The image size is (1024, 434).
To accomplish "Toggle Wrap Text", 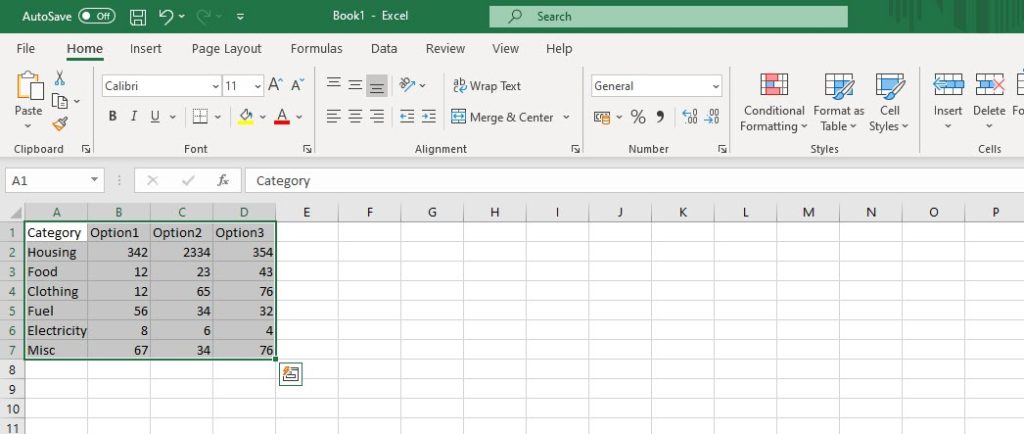I will 487,85.
